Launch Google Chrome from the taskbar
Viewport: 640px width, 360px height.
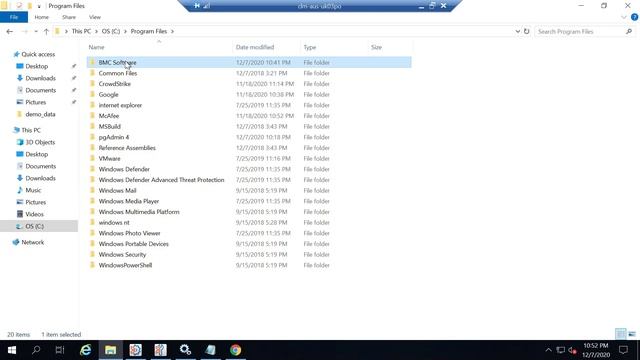click(x=236, y=350)
